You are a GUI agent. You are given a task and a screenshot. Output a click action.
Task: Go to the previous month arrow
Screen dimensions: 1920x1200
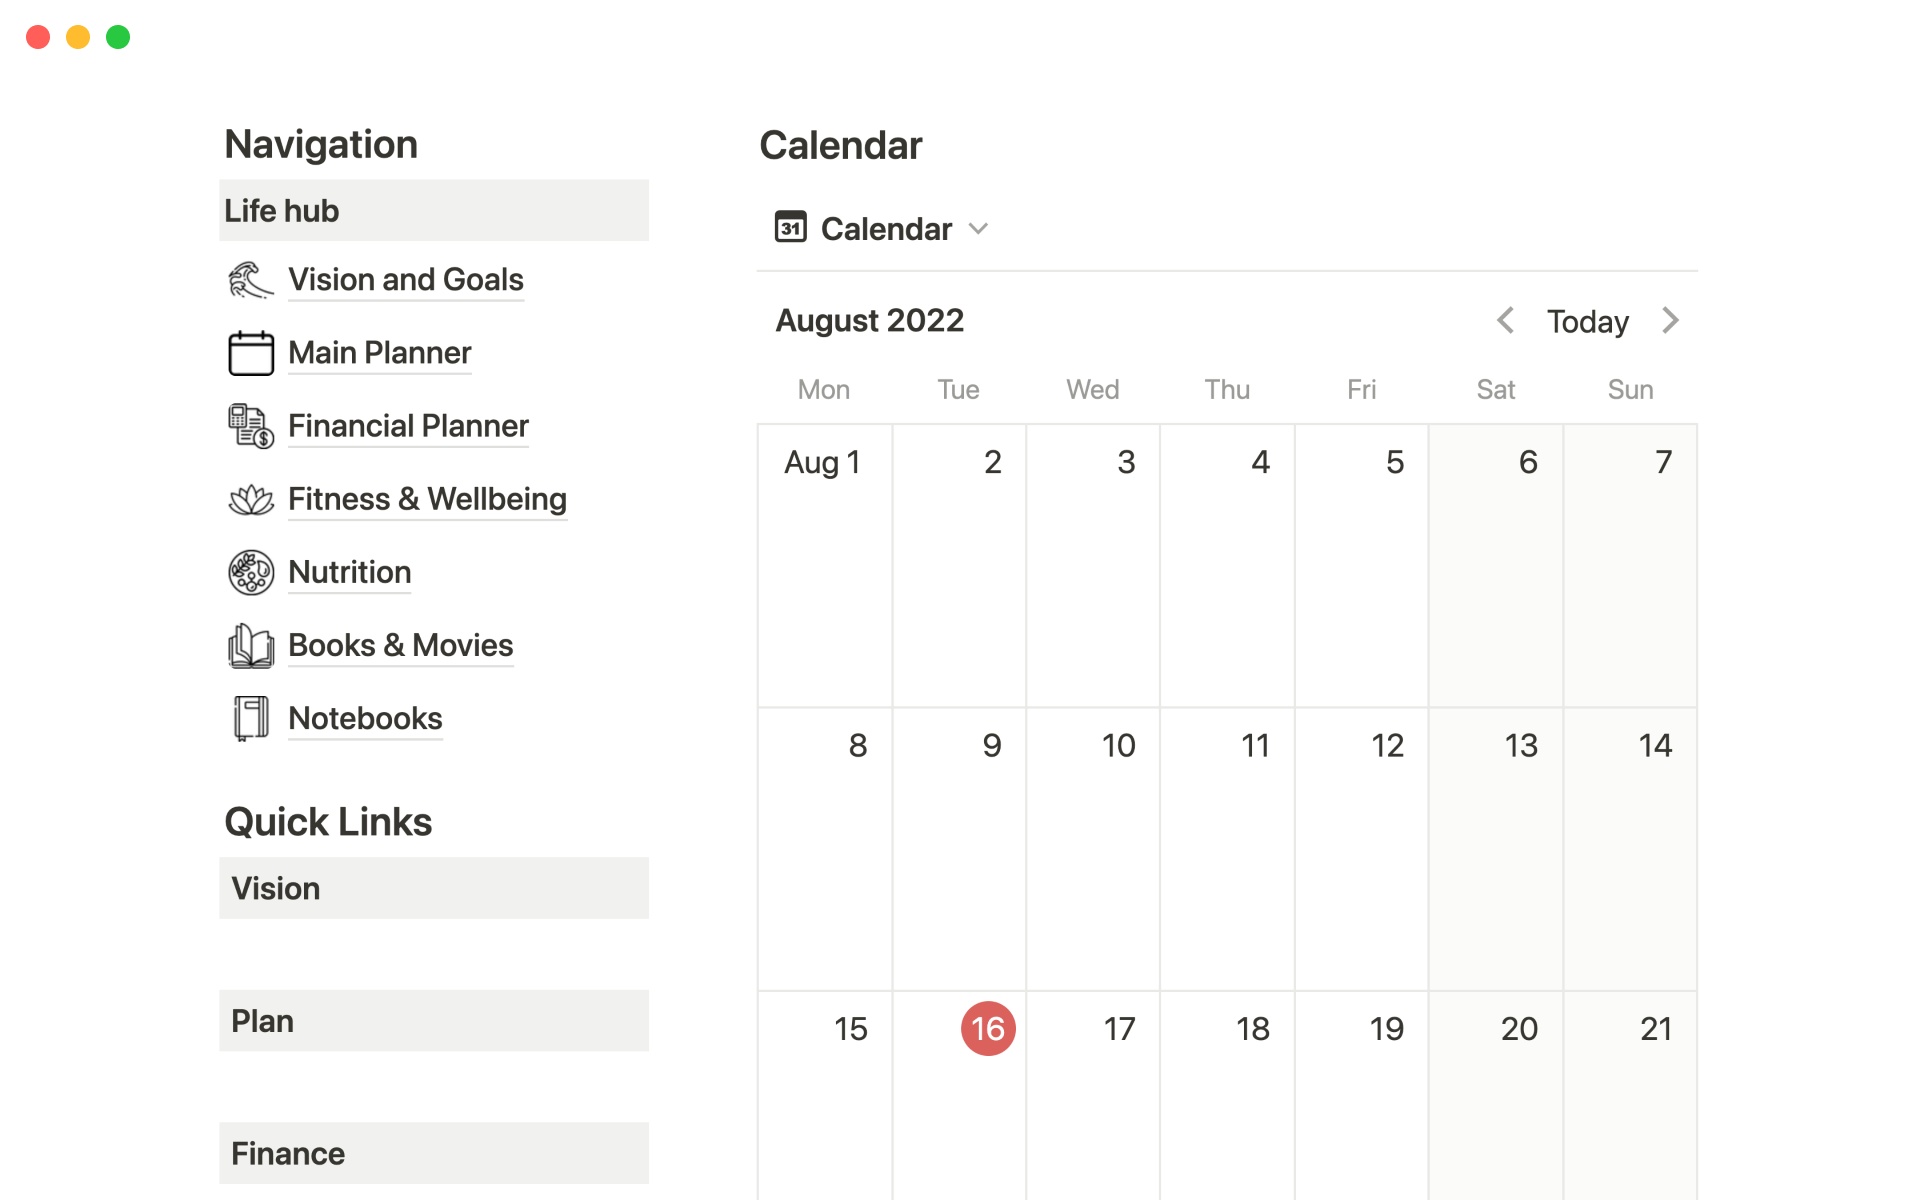click(x=1505, y=321)
